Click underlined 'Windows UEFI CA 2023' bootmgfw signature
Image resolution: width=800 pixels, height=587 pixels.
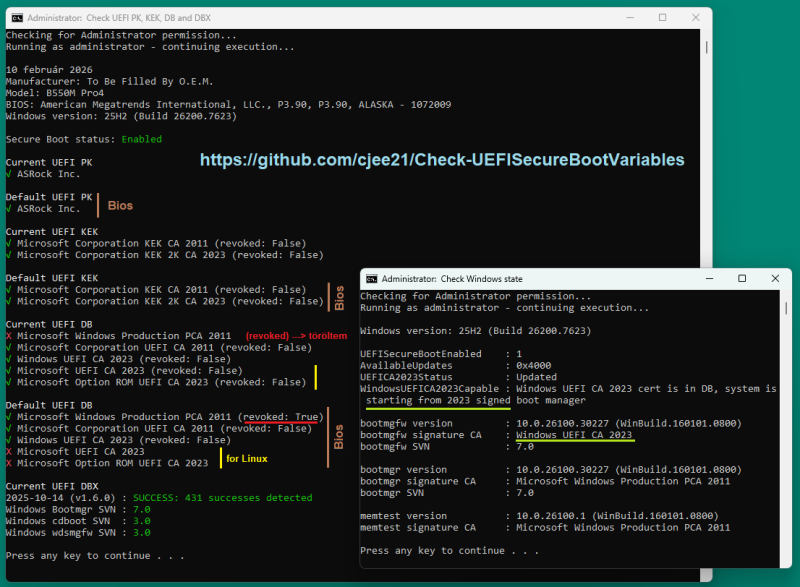[574, 435]
